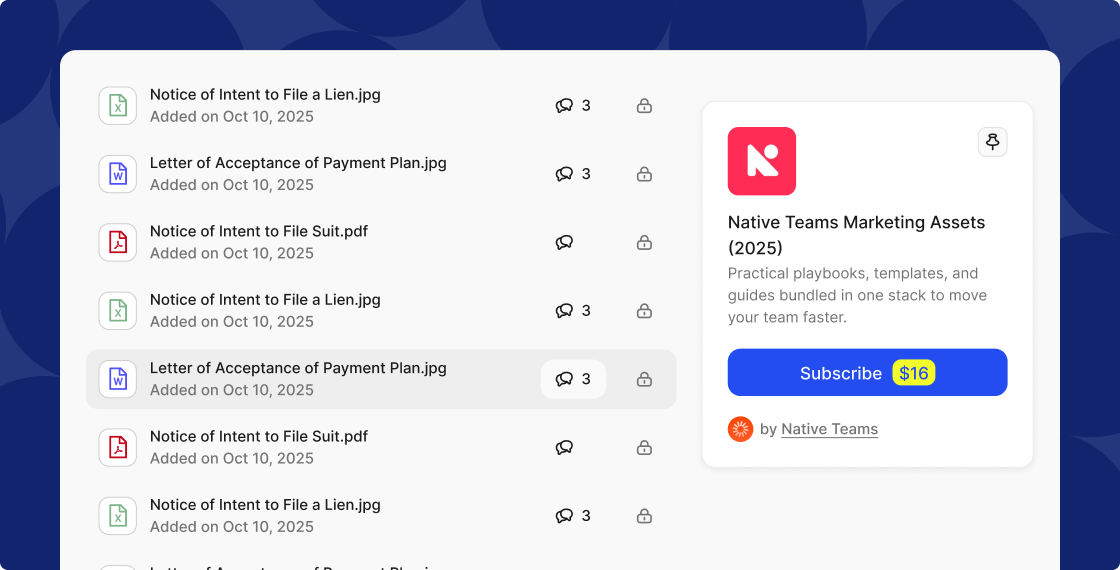Screen dimensions: 1120x570
Task: Open comments on the topmost Notice of Intent Lien row
Action: (x=573, y=106)
